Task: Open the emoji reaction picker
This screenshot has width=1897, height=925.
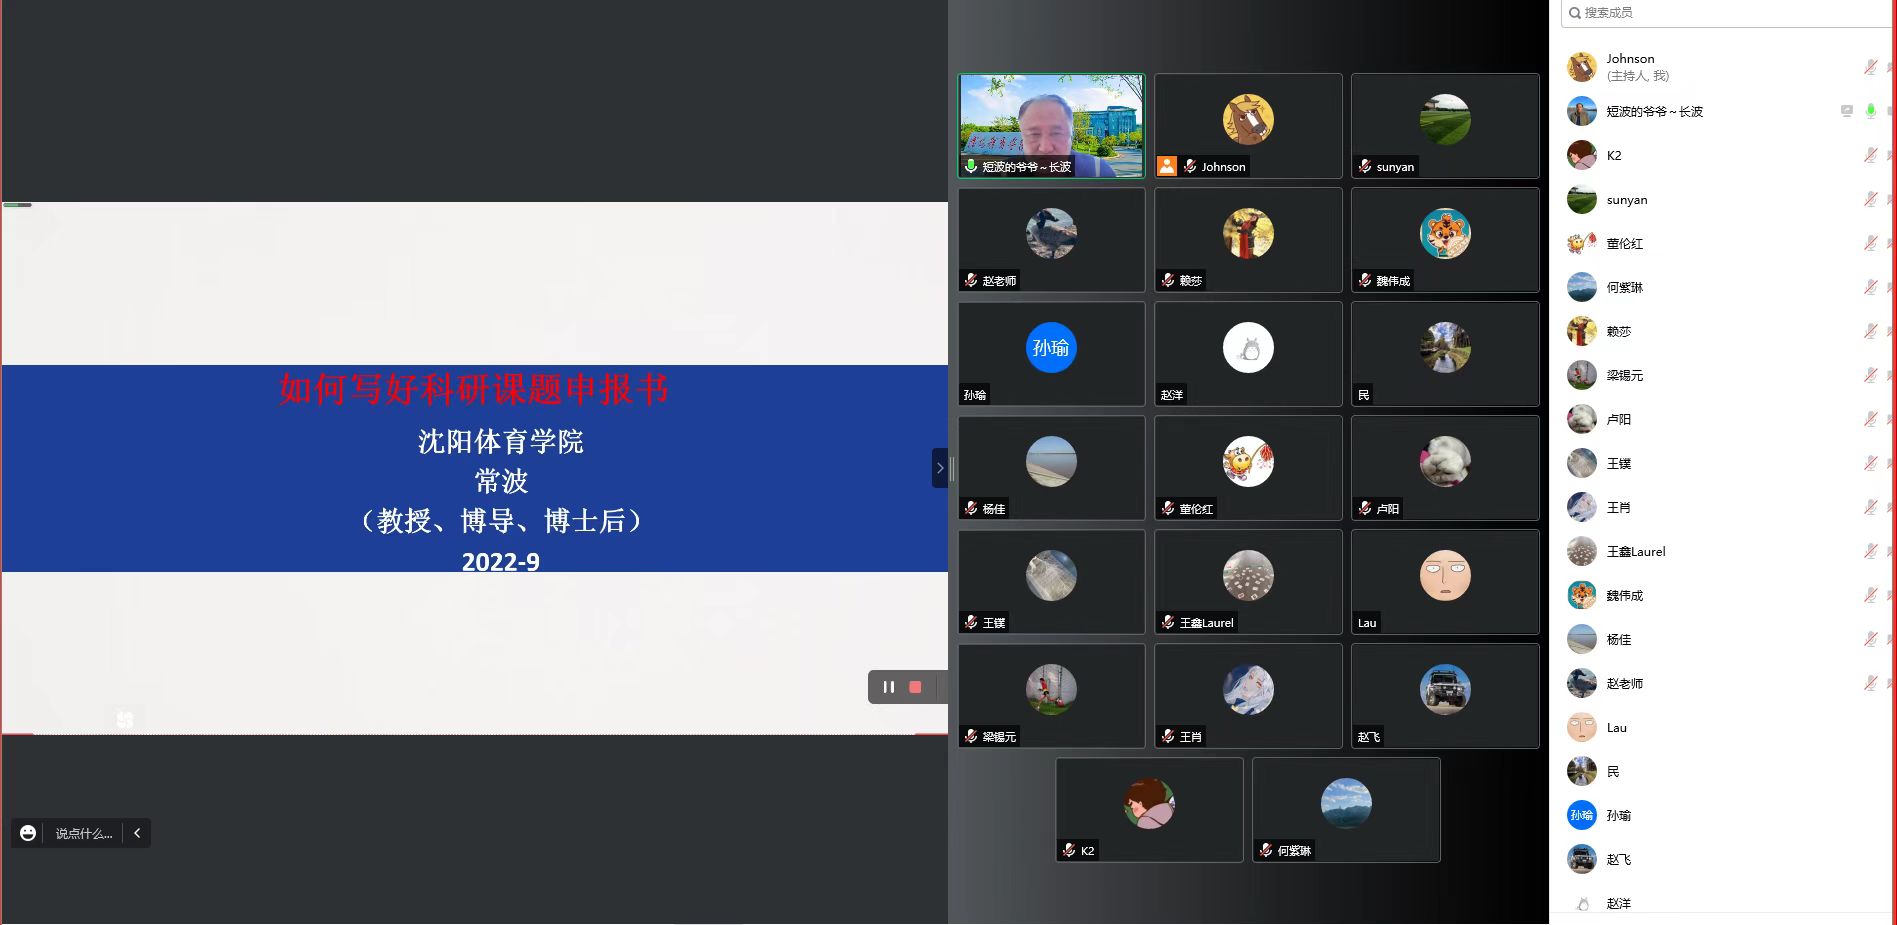Action: pos(28,833)
